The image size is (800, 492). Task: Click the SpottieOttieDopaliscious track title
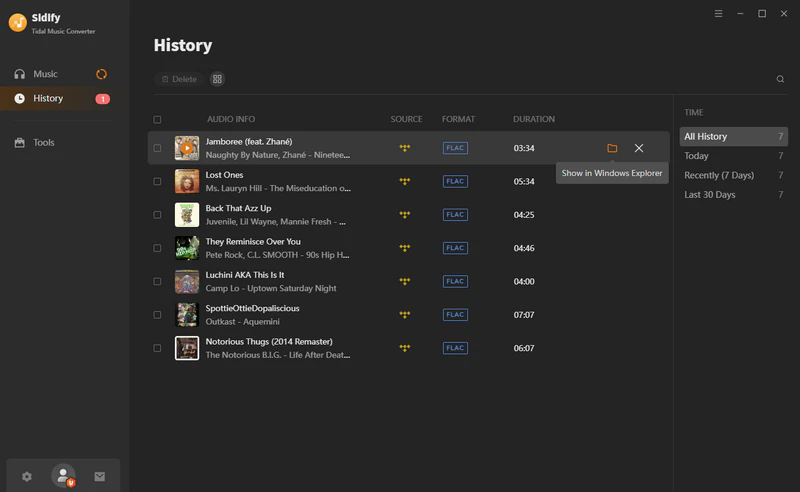[x=253, y=308]
